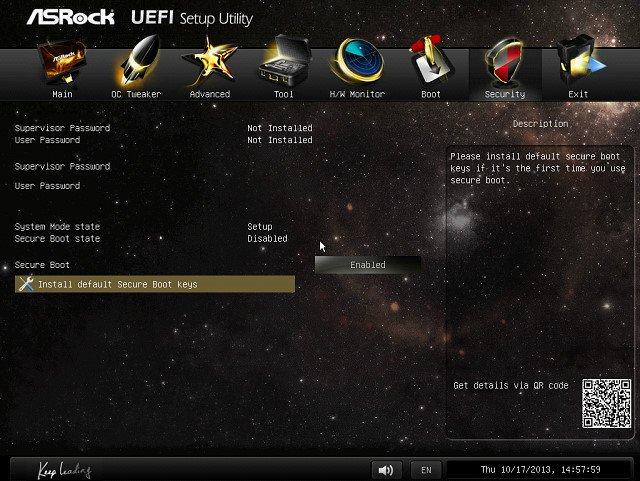Select the User Password setting entry
The height and width of the screenshot is (481, 640).
point(47,186)
